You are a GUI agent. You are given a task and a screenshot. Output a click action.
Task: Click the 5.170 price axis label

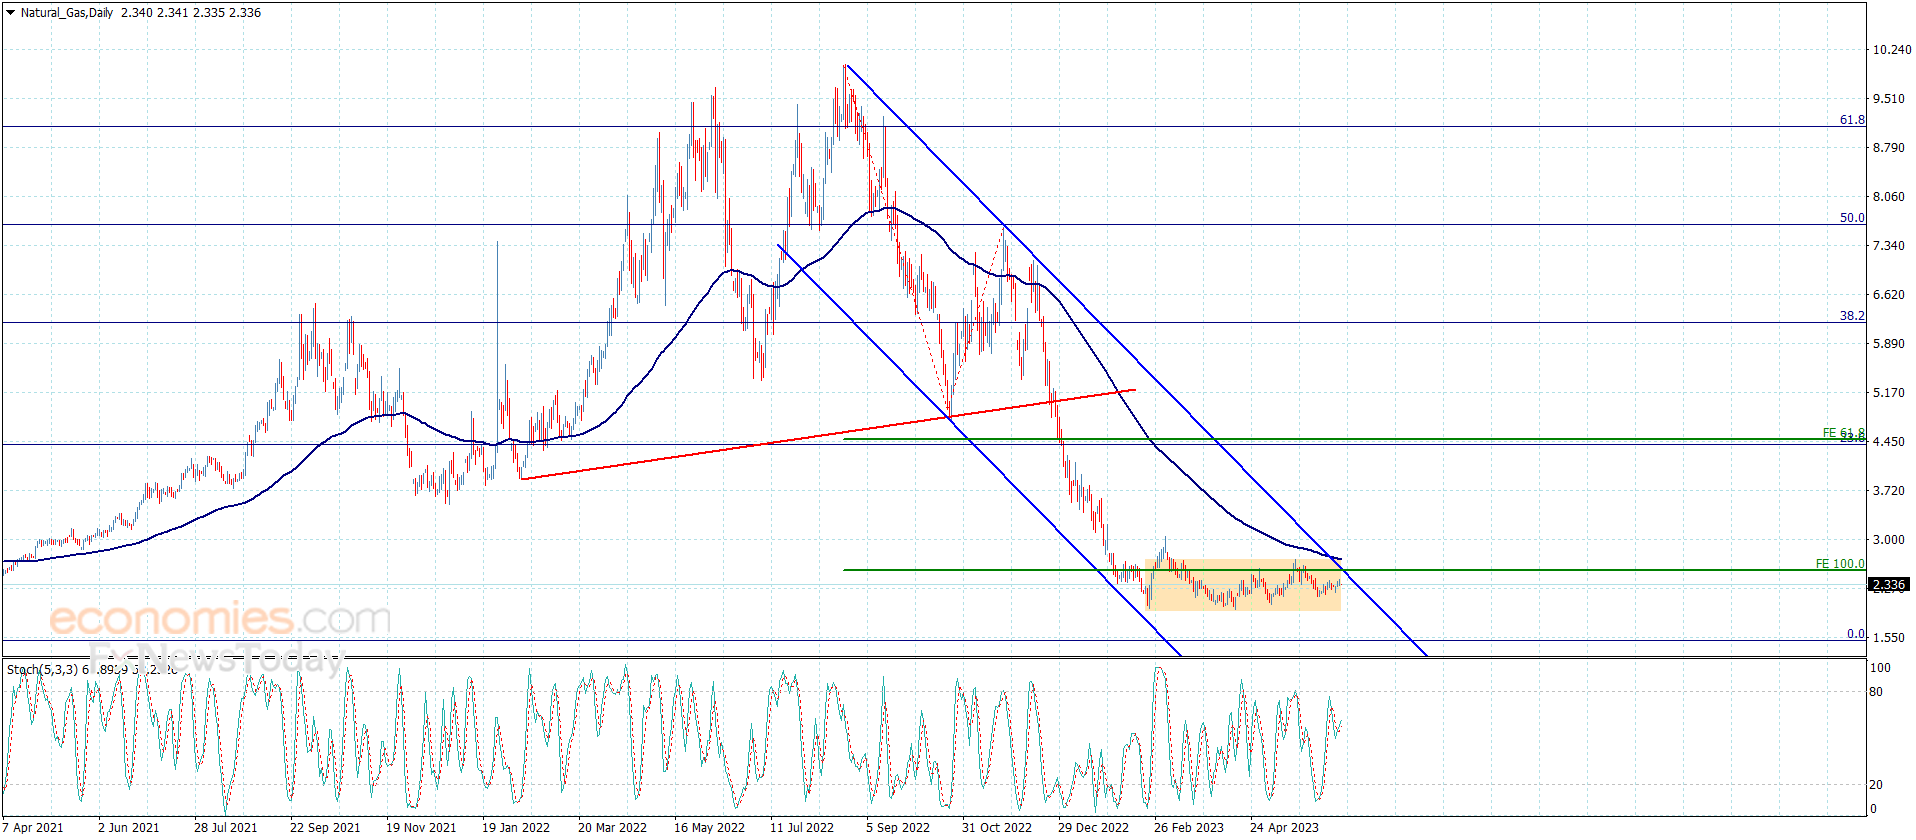click(x=1889, y=393)
